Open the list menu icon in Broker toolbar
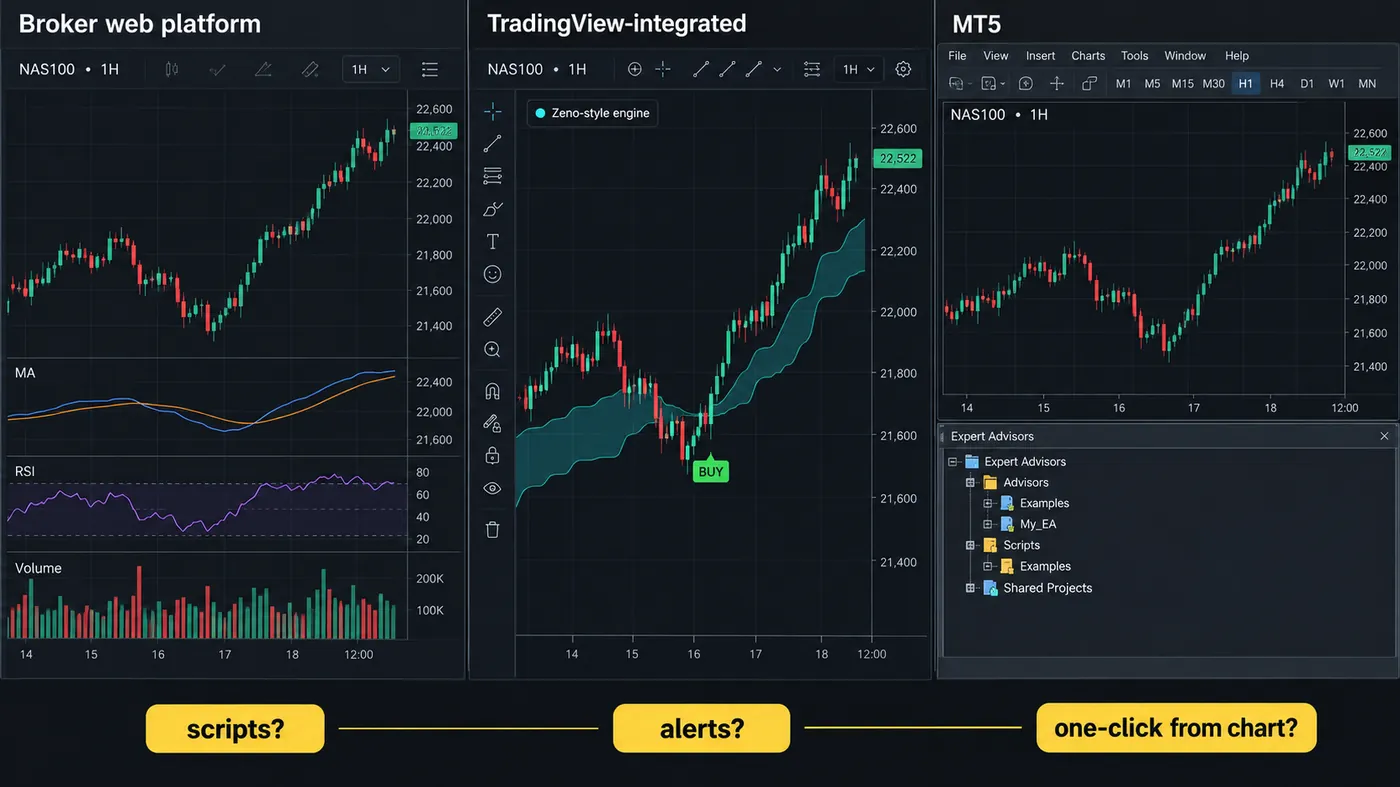Screen dimensions: 1400x787 (x=430, y=69)
